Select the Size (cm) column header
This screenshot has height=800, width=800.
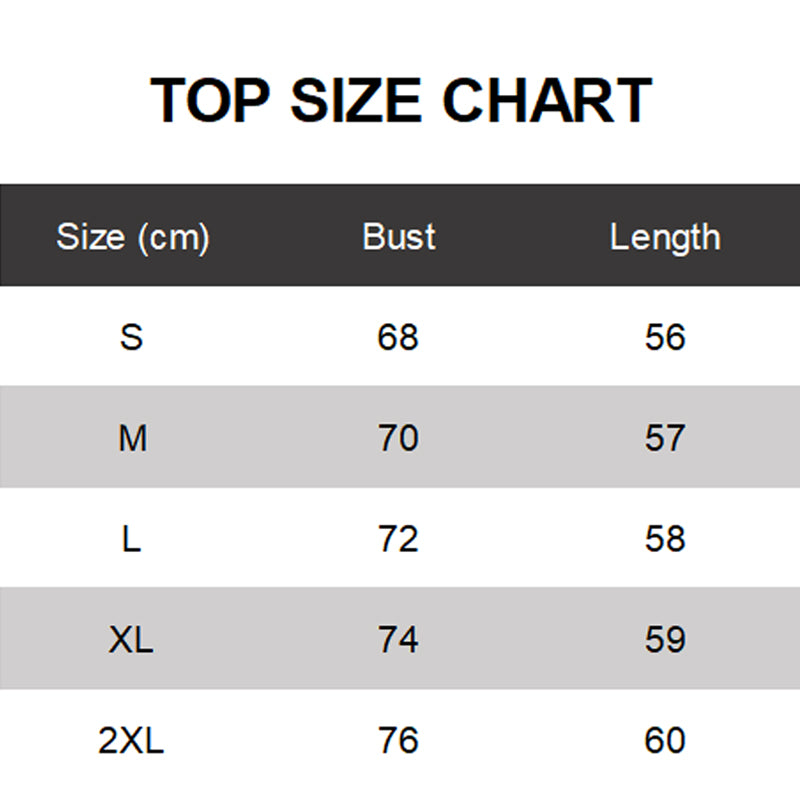point(133,237)
